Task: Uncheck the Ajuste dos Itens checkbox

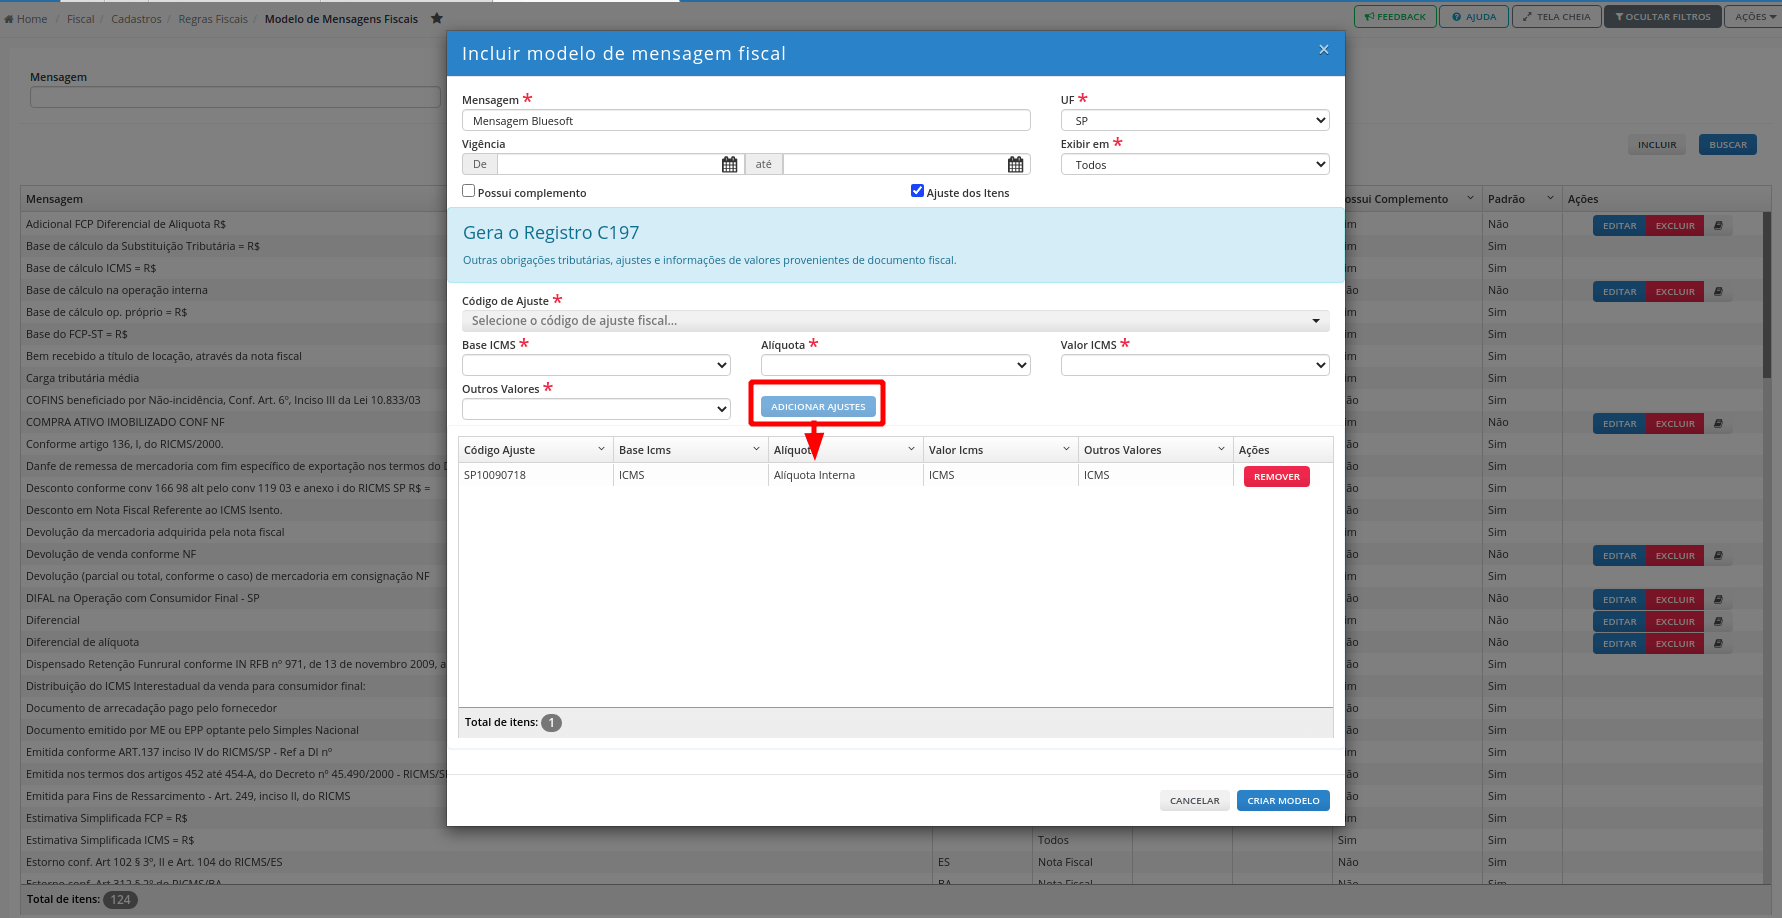Action: pos(917,191)
